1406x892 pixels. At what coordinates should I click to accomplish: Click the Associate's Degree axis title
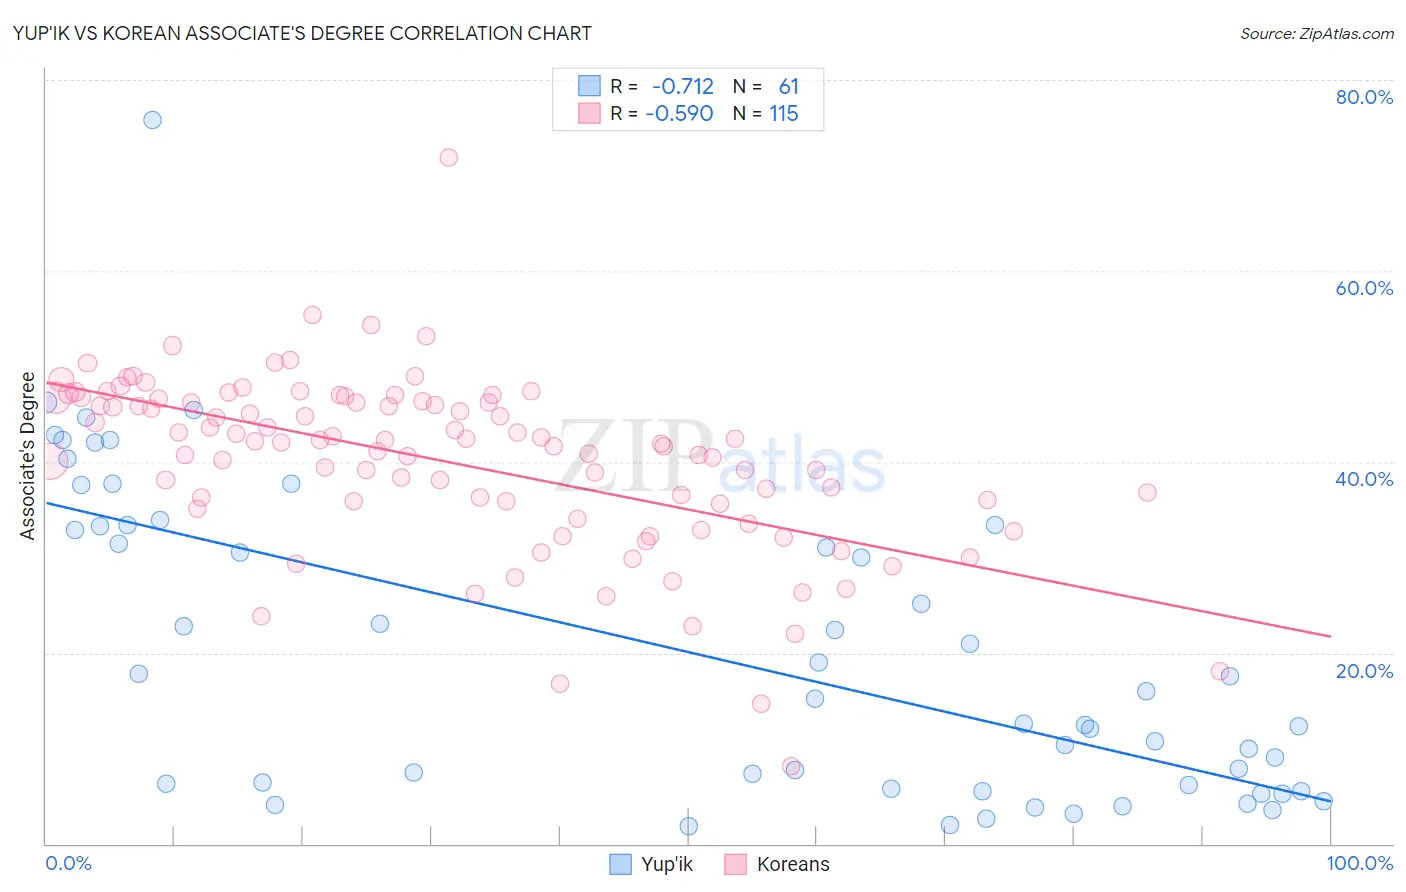coord(28,456)
